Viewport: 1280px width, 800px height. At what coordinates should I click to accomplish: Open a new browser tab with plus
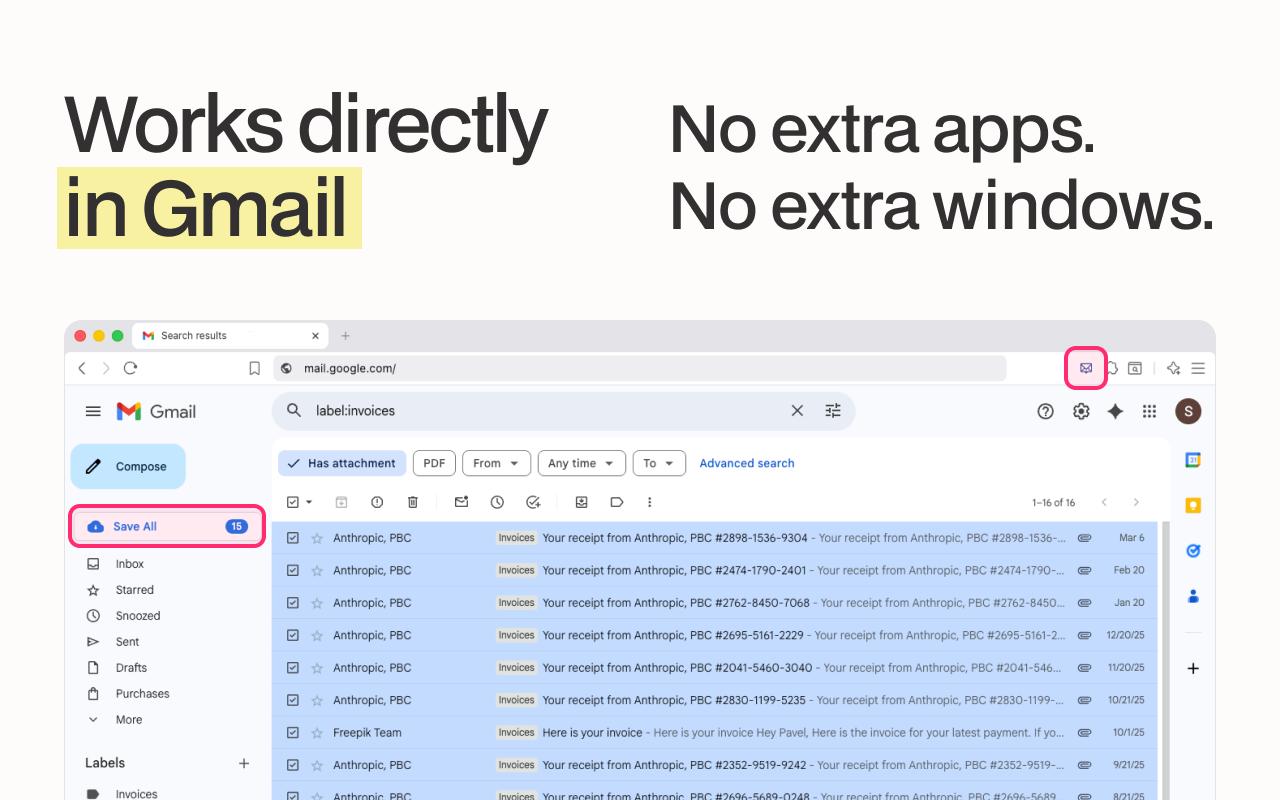click(346, 336)
